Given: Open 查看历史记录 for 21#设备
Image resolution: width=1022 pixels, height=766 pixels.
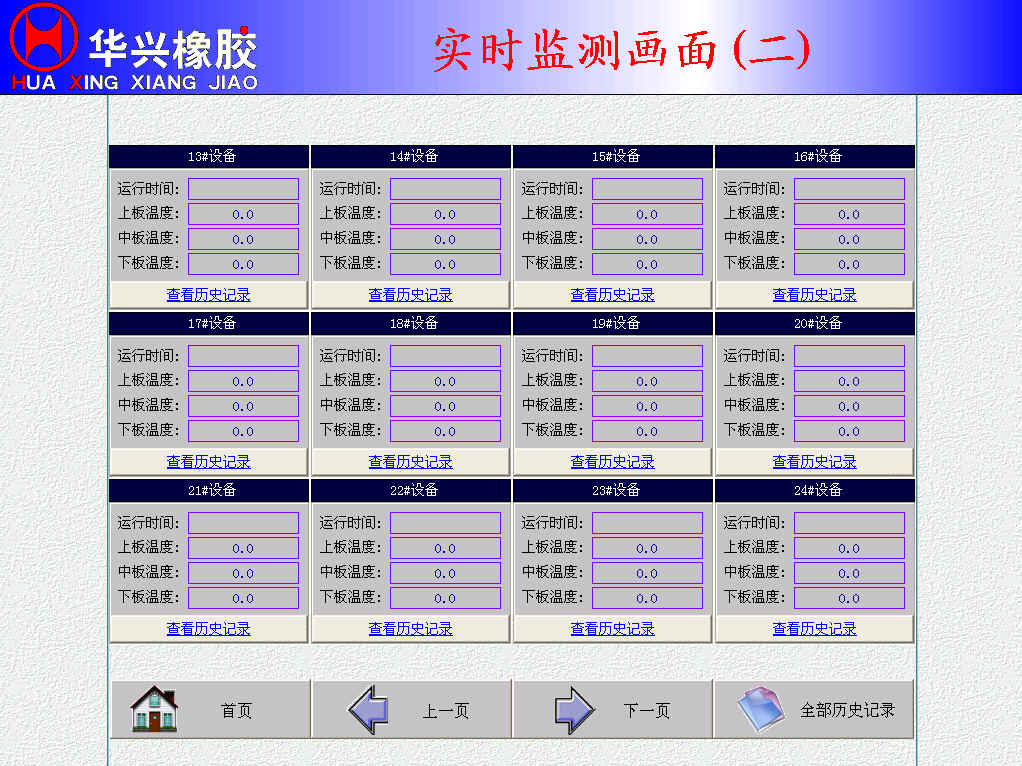Looking at the screenshot, I should (209, 628).
